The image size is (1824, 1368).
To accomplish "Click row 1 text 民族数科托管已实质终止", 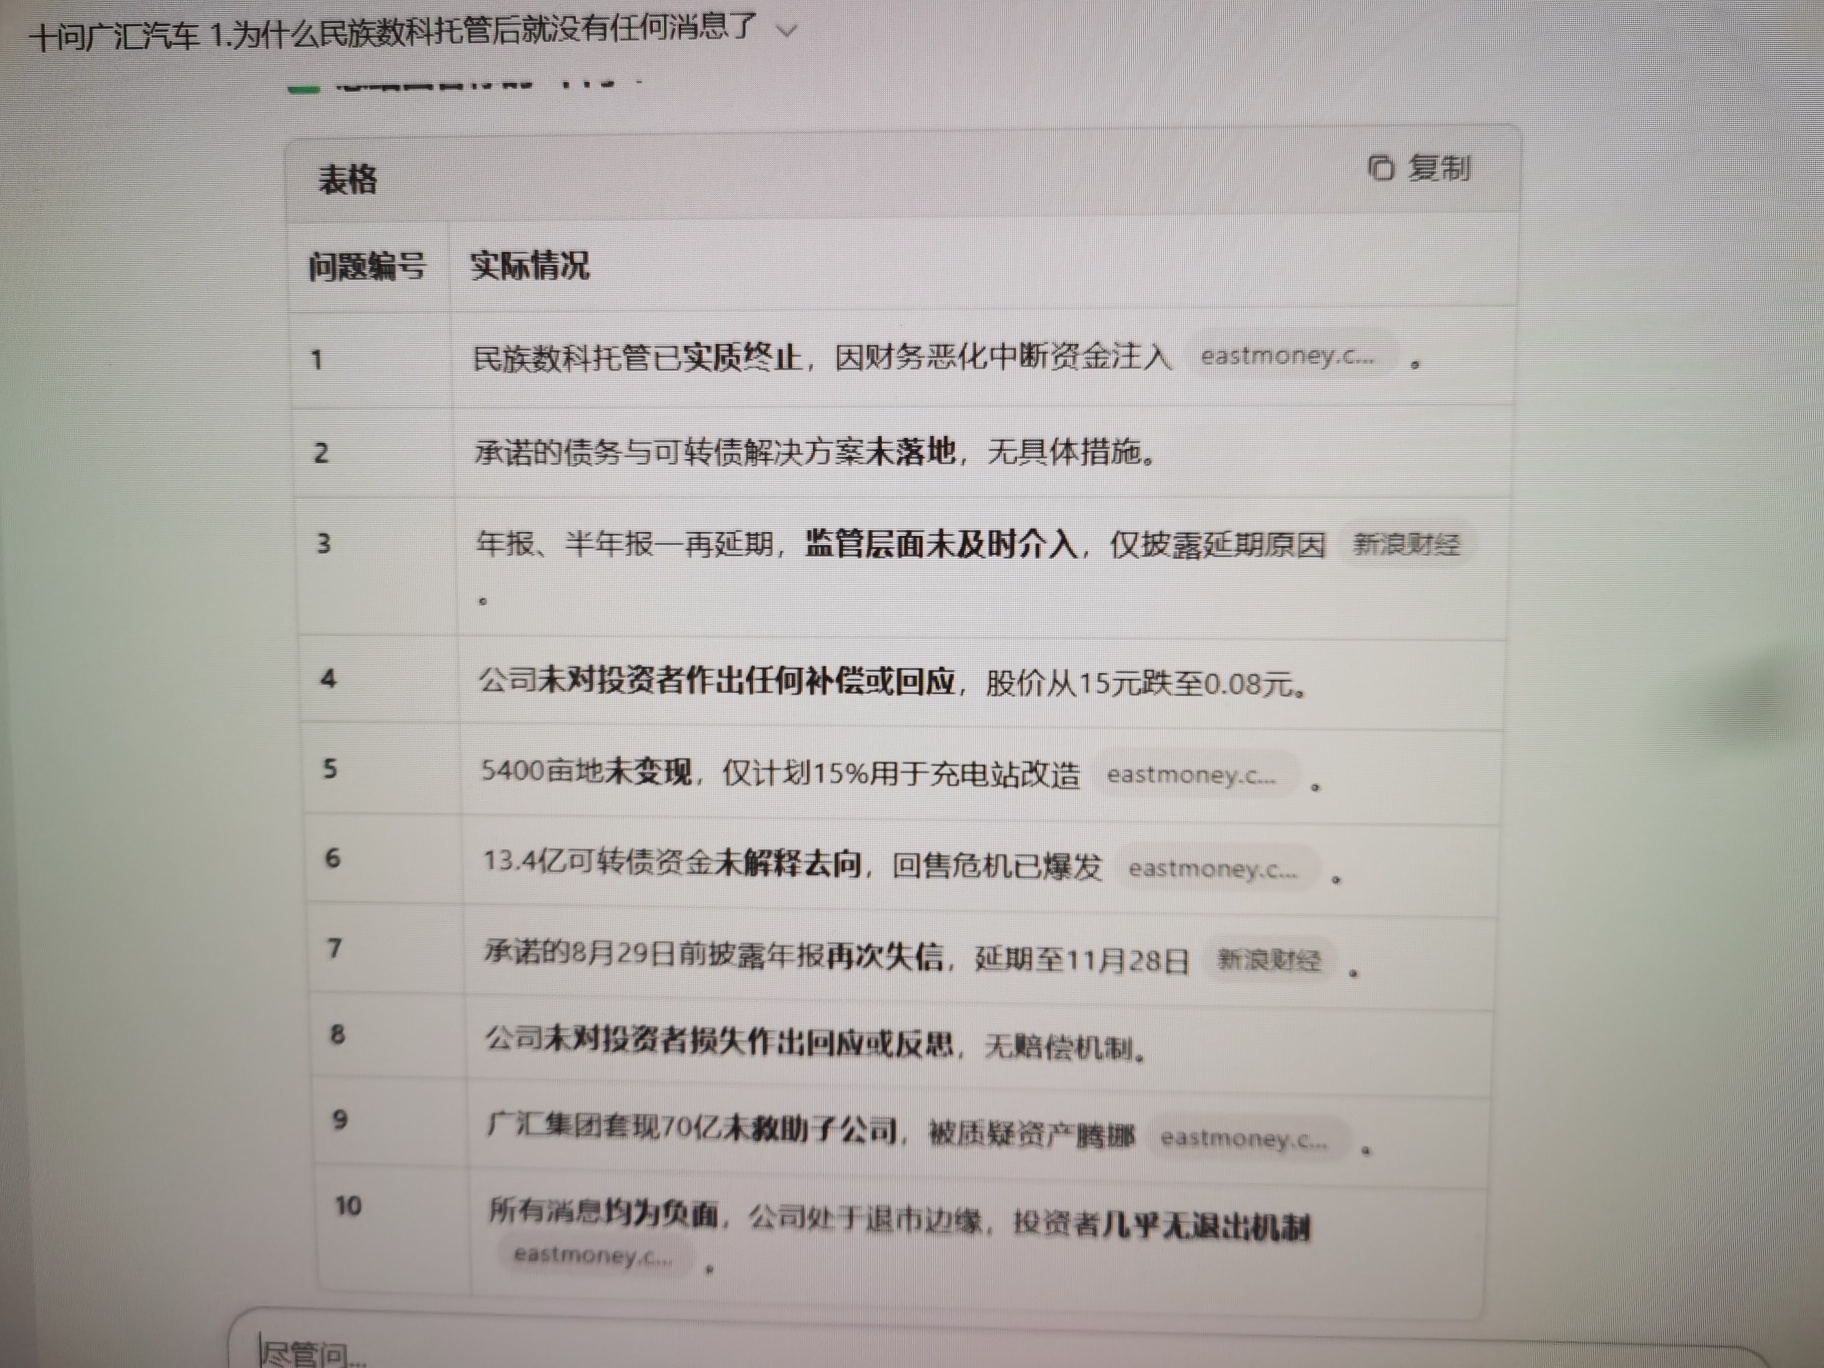I will point(637,357).
